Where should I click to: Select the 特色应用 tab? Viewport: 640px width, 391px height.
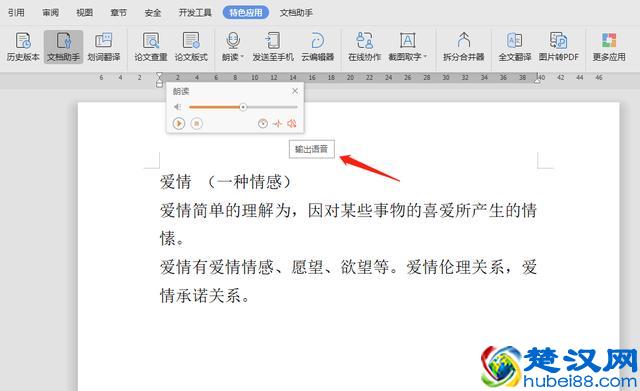tap(246, 13)
